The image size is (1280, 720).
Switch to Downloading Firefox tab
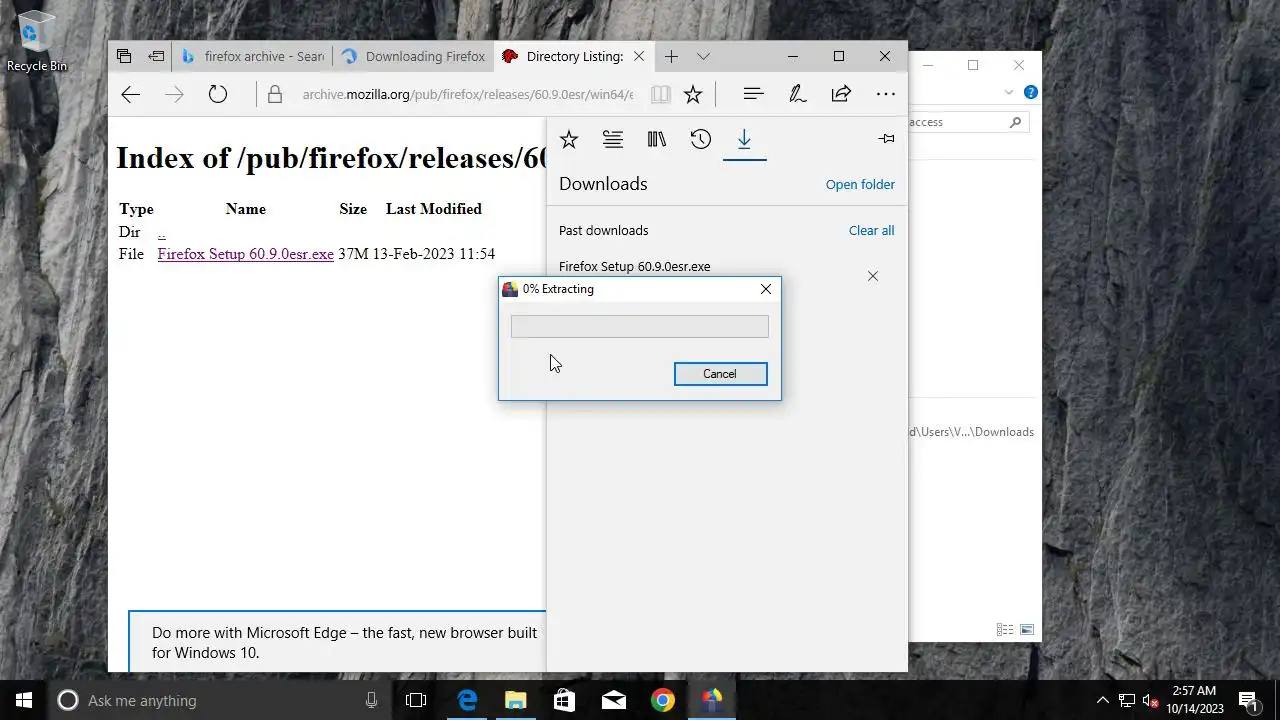pos(412,57)
